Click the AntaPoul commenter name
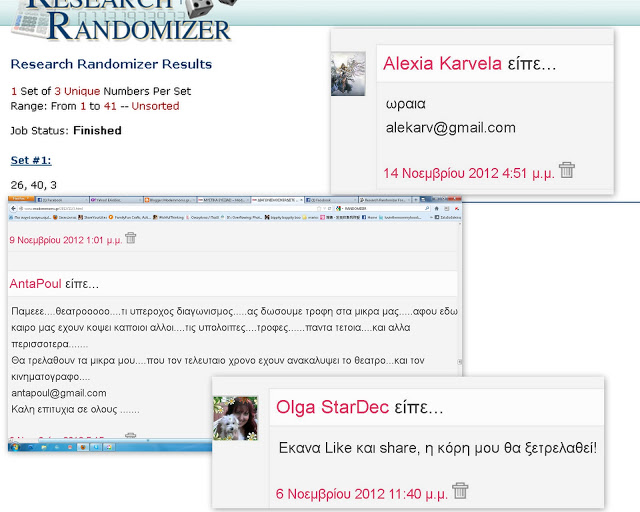The image size is (640, 512). pyautogui.click(x=32, y=285)
